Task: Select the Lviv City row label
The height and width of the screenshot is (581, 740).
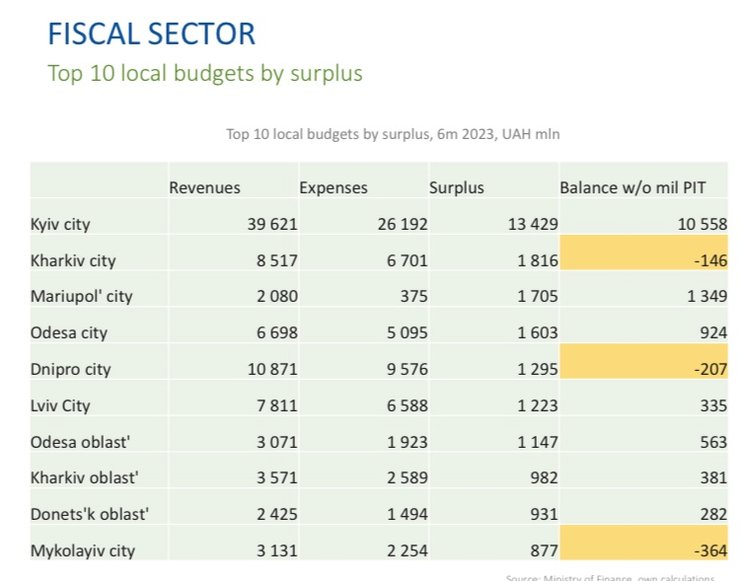Action: pos(63,405)
